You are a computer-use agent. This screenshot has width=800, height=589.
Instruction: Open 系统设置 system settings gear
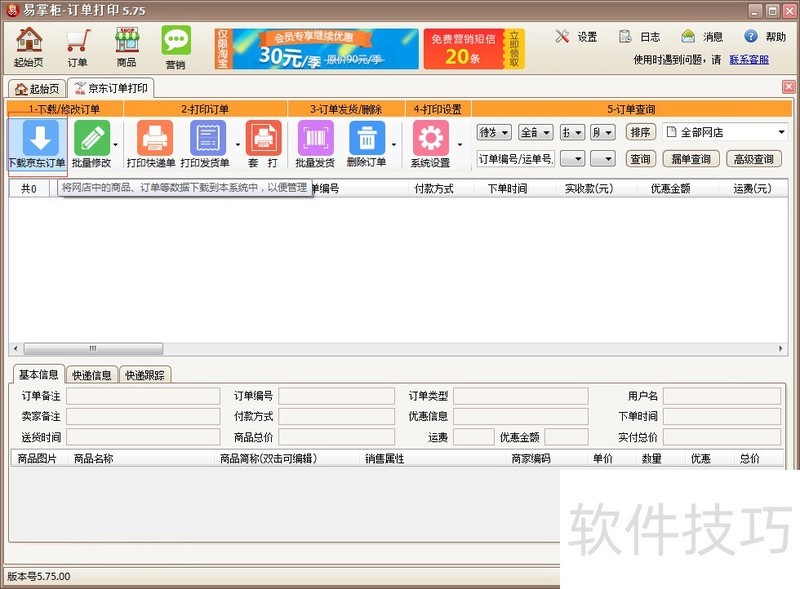(430, 140)
